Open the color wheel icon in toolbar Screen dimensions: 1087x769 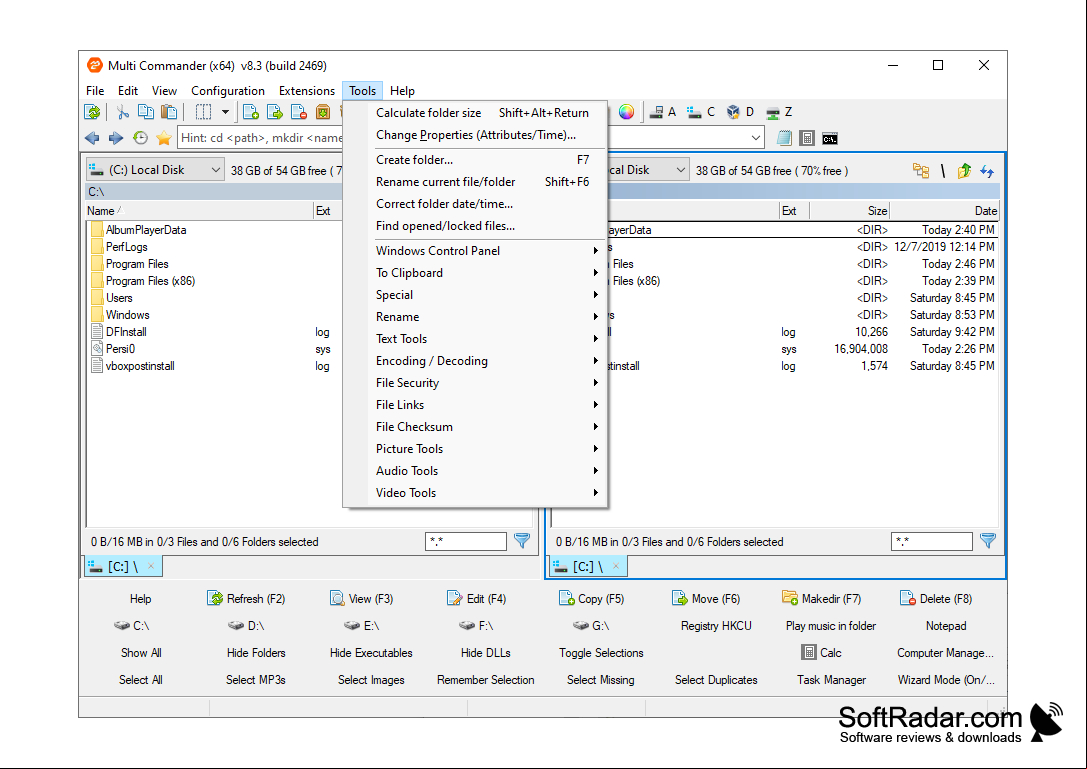pyautogui.click(x=626, y=112)
